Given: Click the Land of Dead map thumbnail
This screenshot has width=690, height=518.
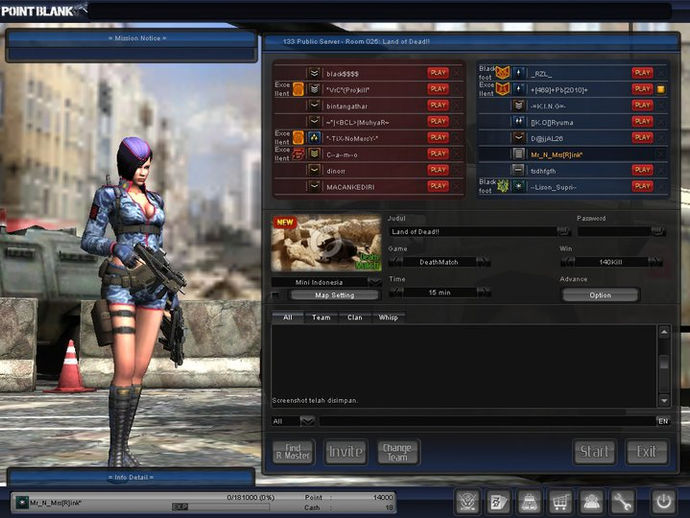Looking at the screenshot, I should pyautogui.click(x=326, y=243).
